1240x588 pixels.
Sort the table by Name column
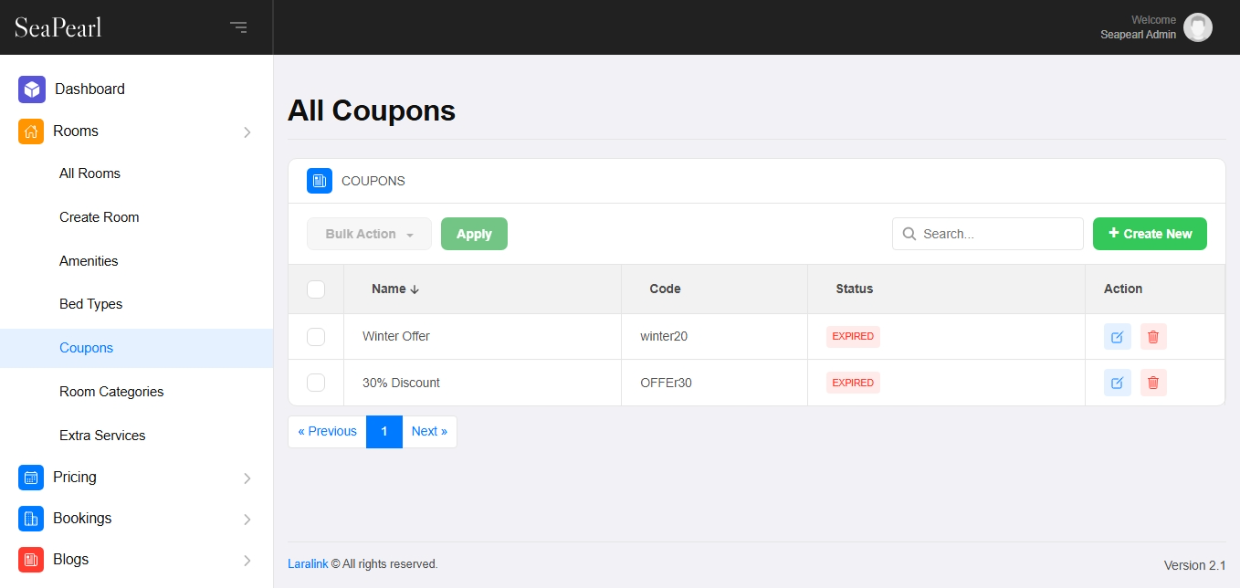(395, 289)
